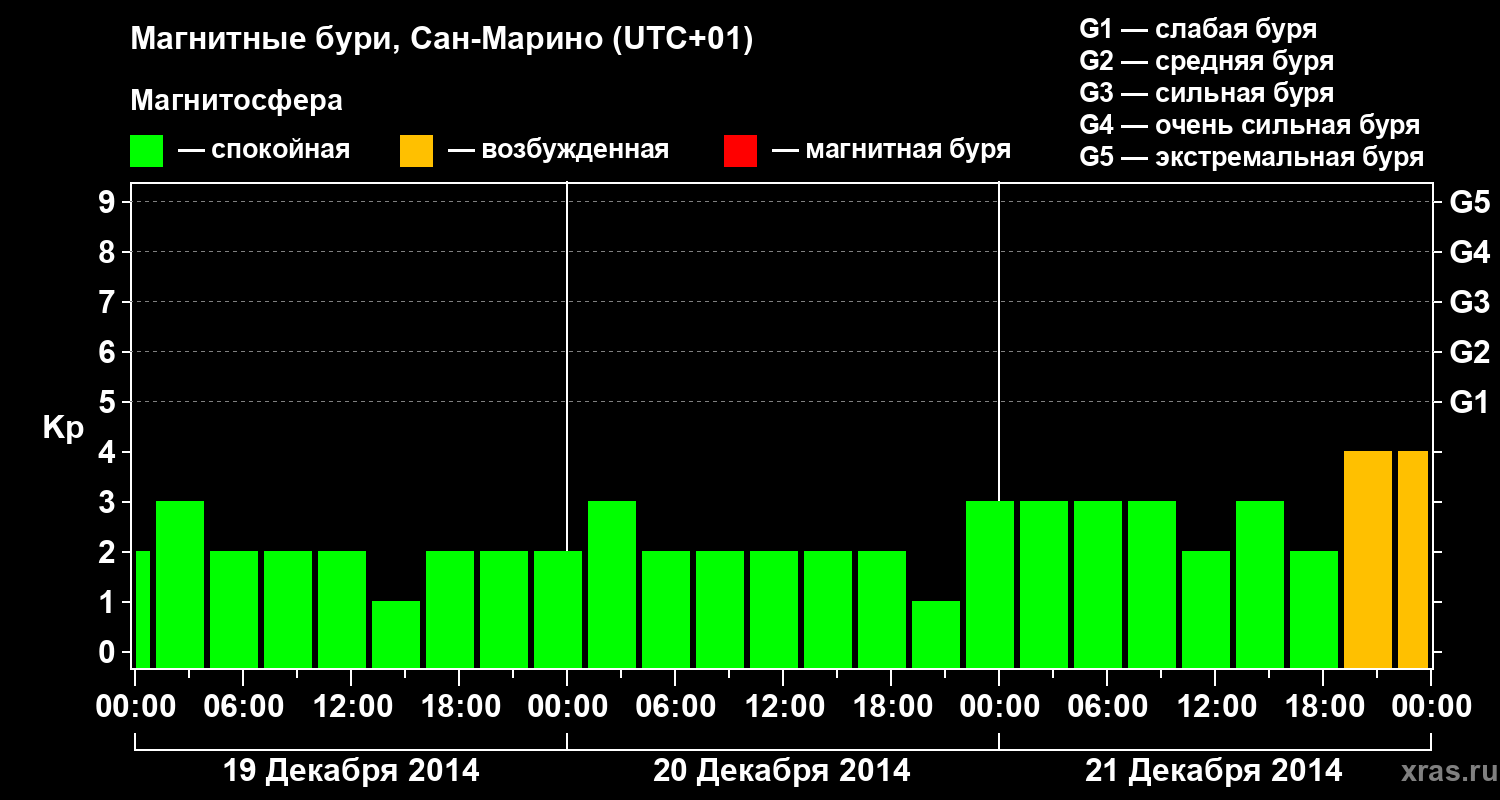Click the wider orange Kp 4 bar

pyautogui.click(x=1368, y=559)
